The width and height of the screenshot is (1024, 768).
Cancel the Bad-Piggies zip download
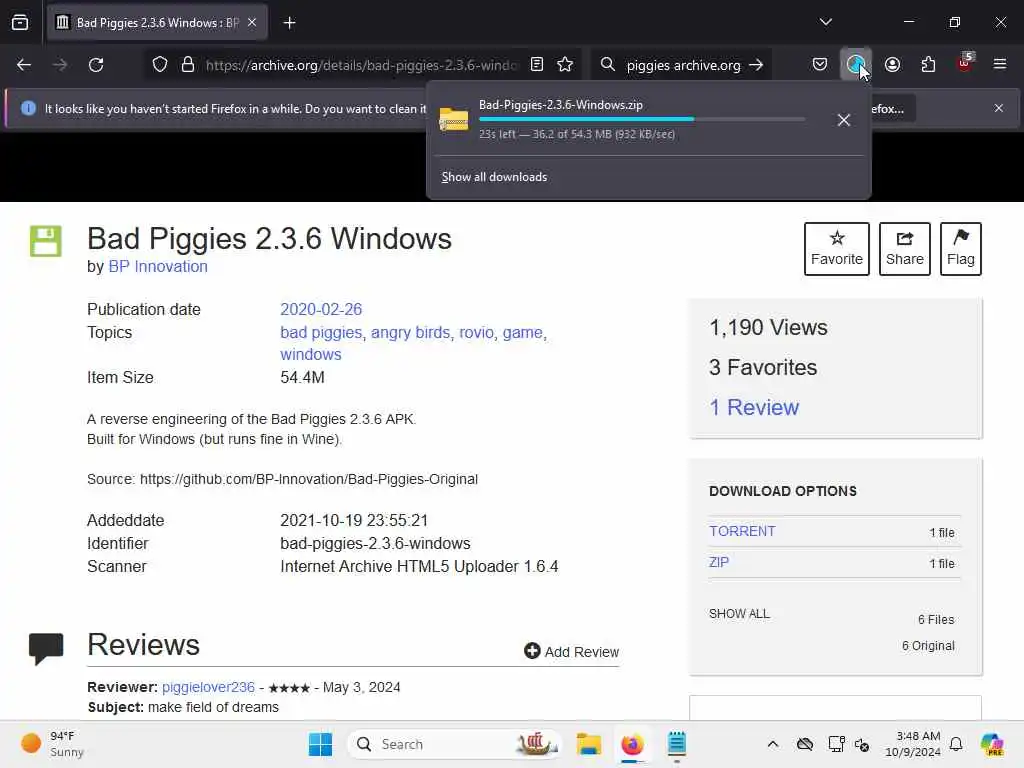tap(844, 120)
